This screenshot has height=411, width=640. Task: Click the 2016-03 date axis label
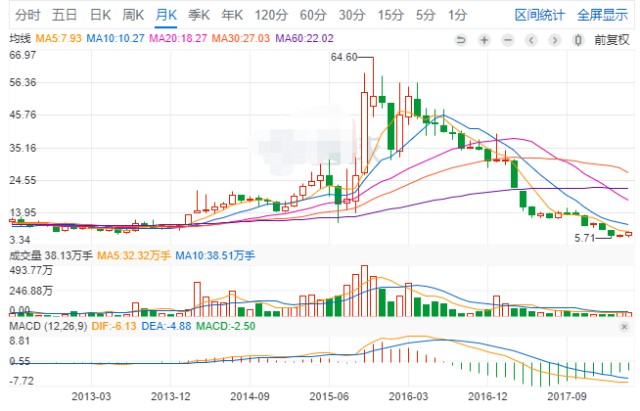pos(408,396)
